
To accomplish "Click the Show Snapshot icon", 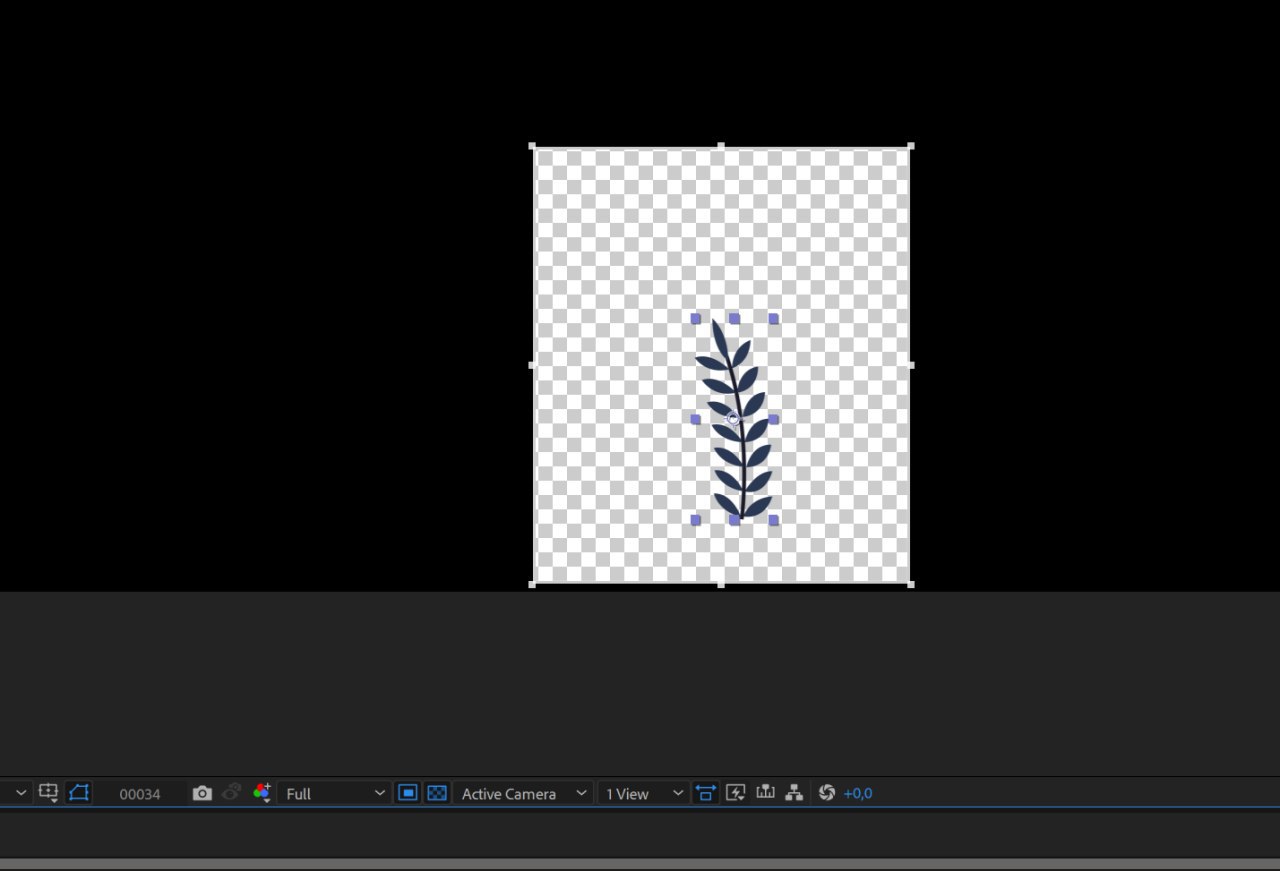I will [x=232, y=792].
